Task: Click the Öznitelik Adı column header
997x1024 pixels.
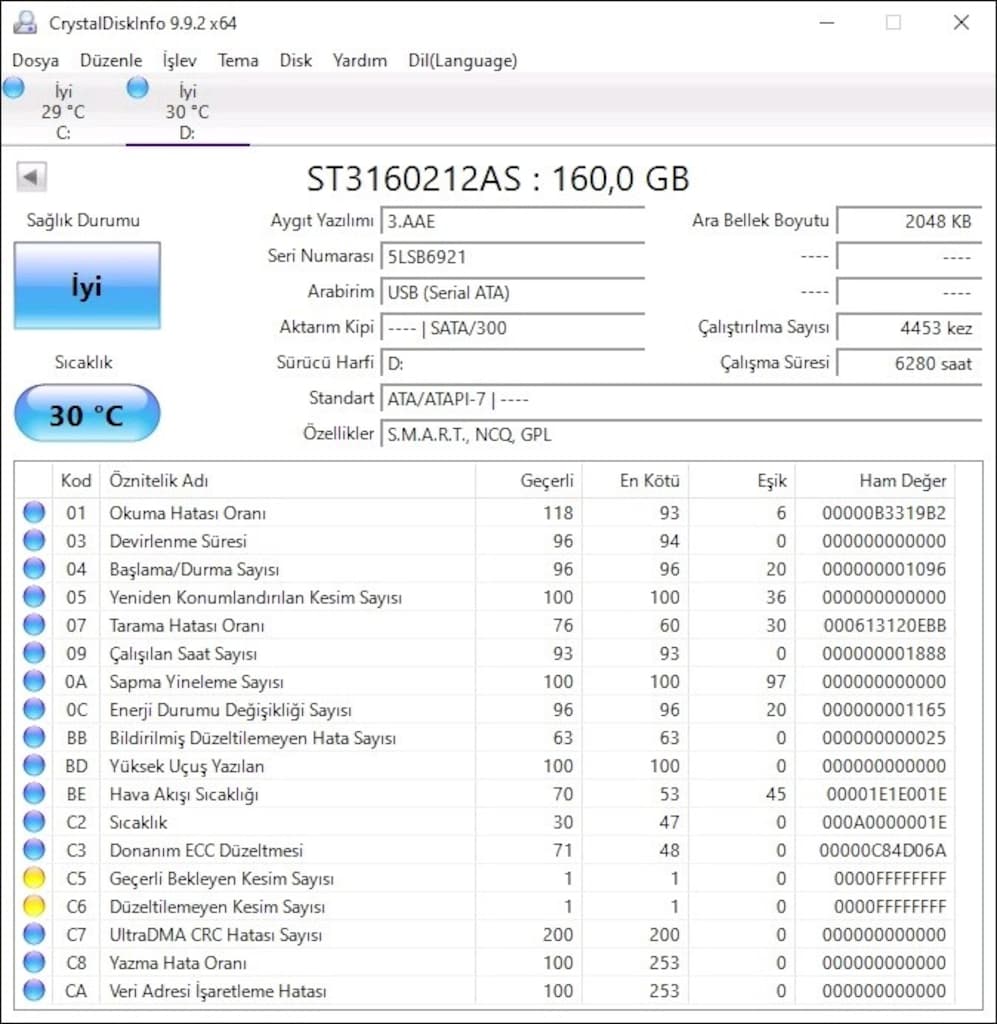Action: coord(287,481)
